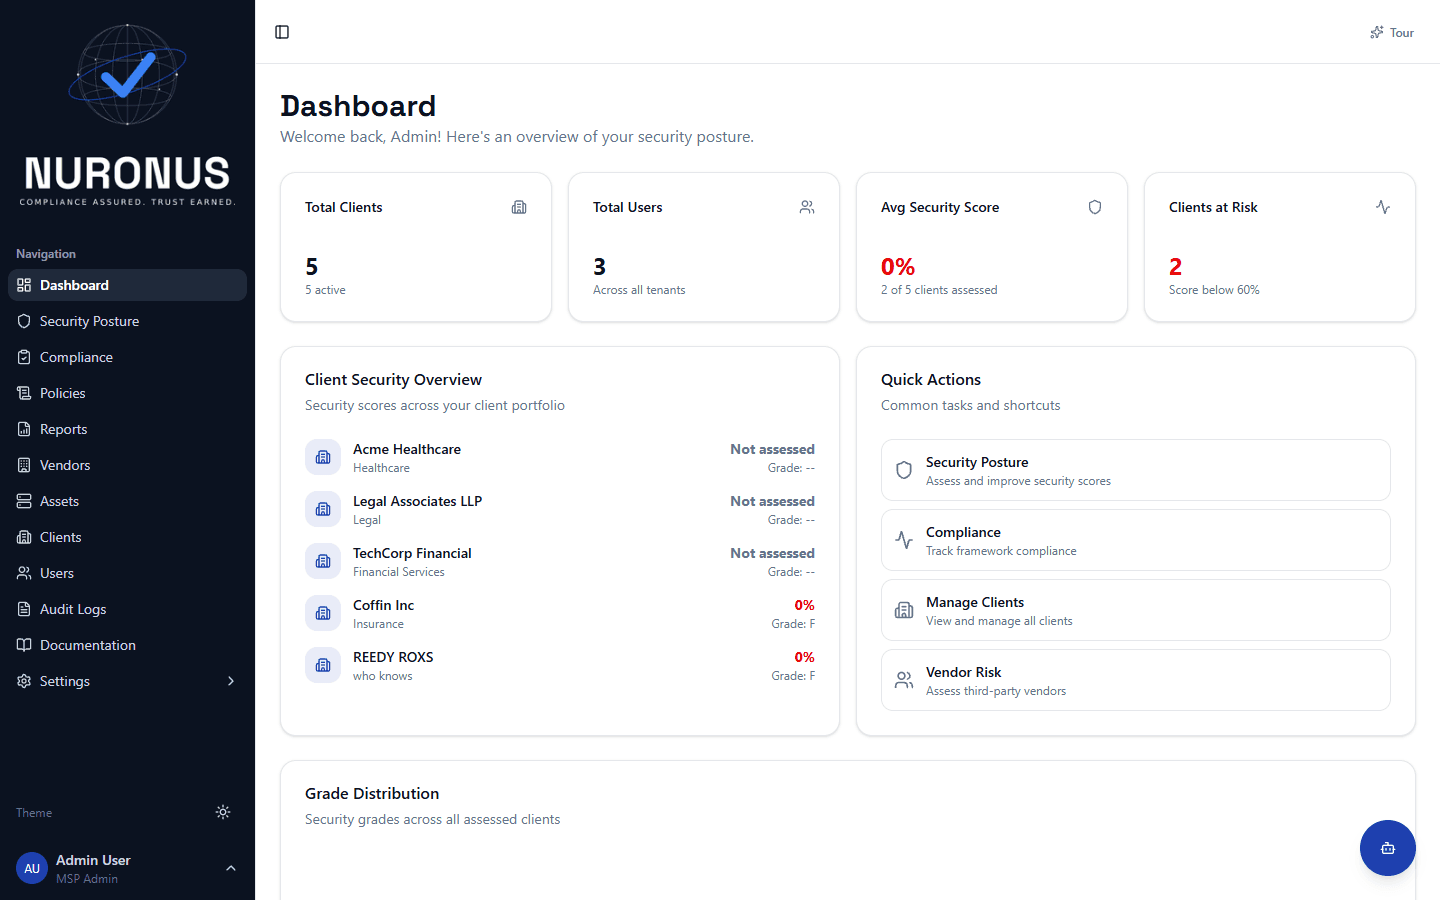Click the Clients building icon in sidebar
Viewport: 1440px width, 900px height.
24,537
